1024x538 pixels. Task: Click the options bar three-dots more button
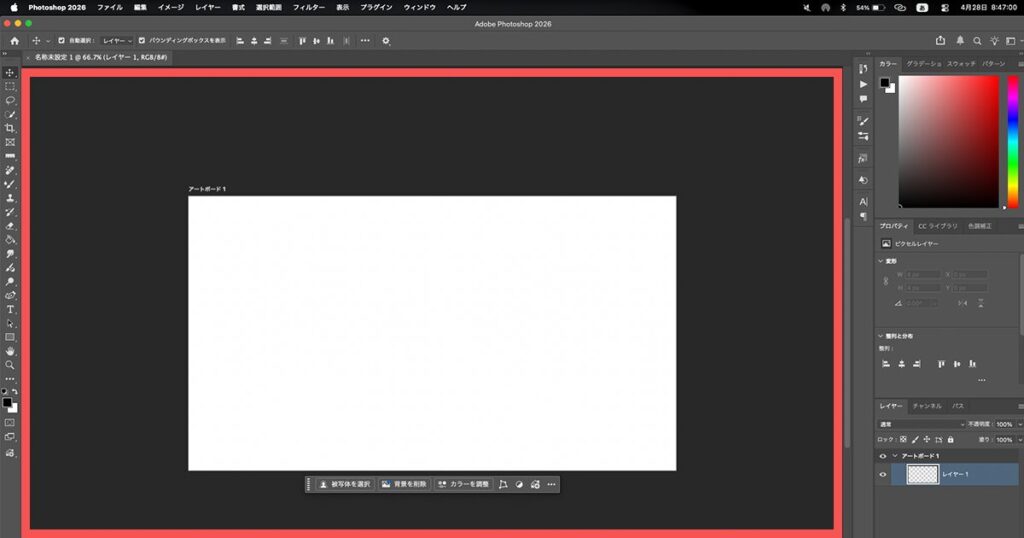[365, 40]
